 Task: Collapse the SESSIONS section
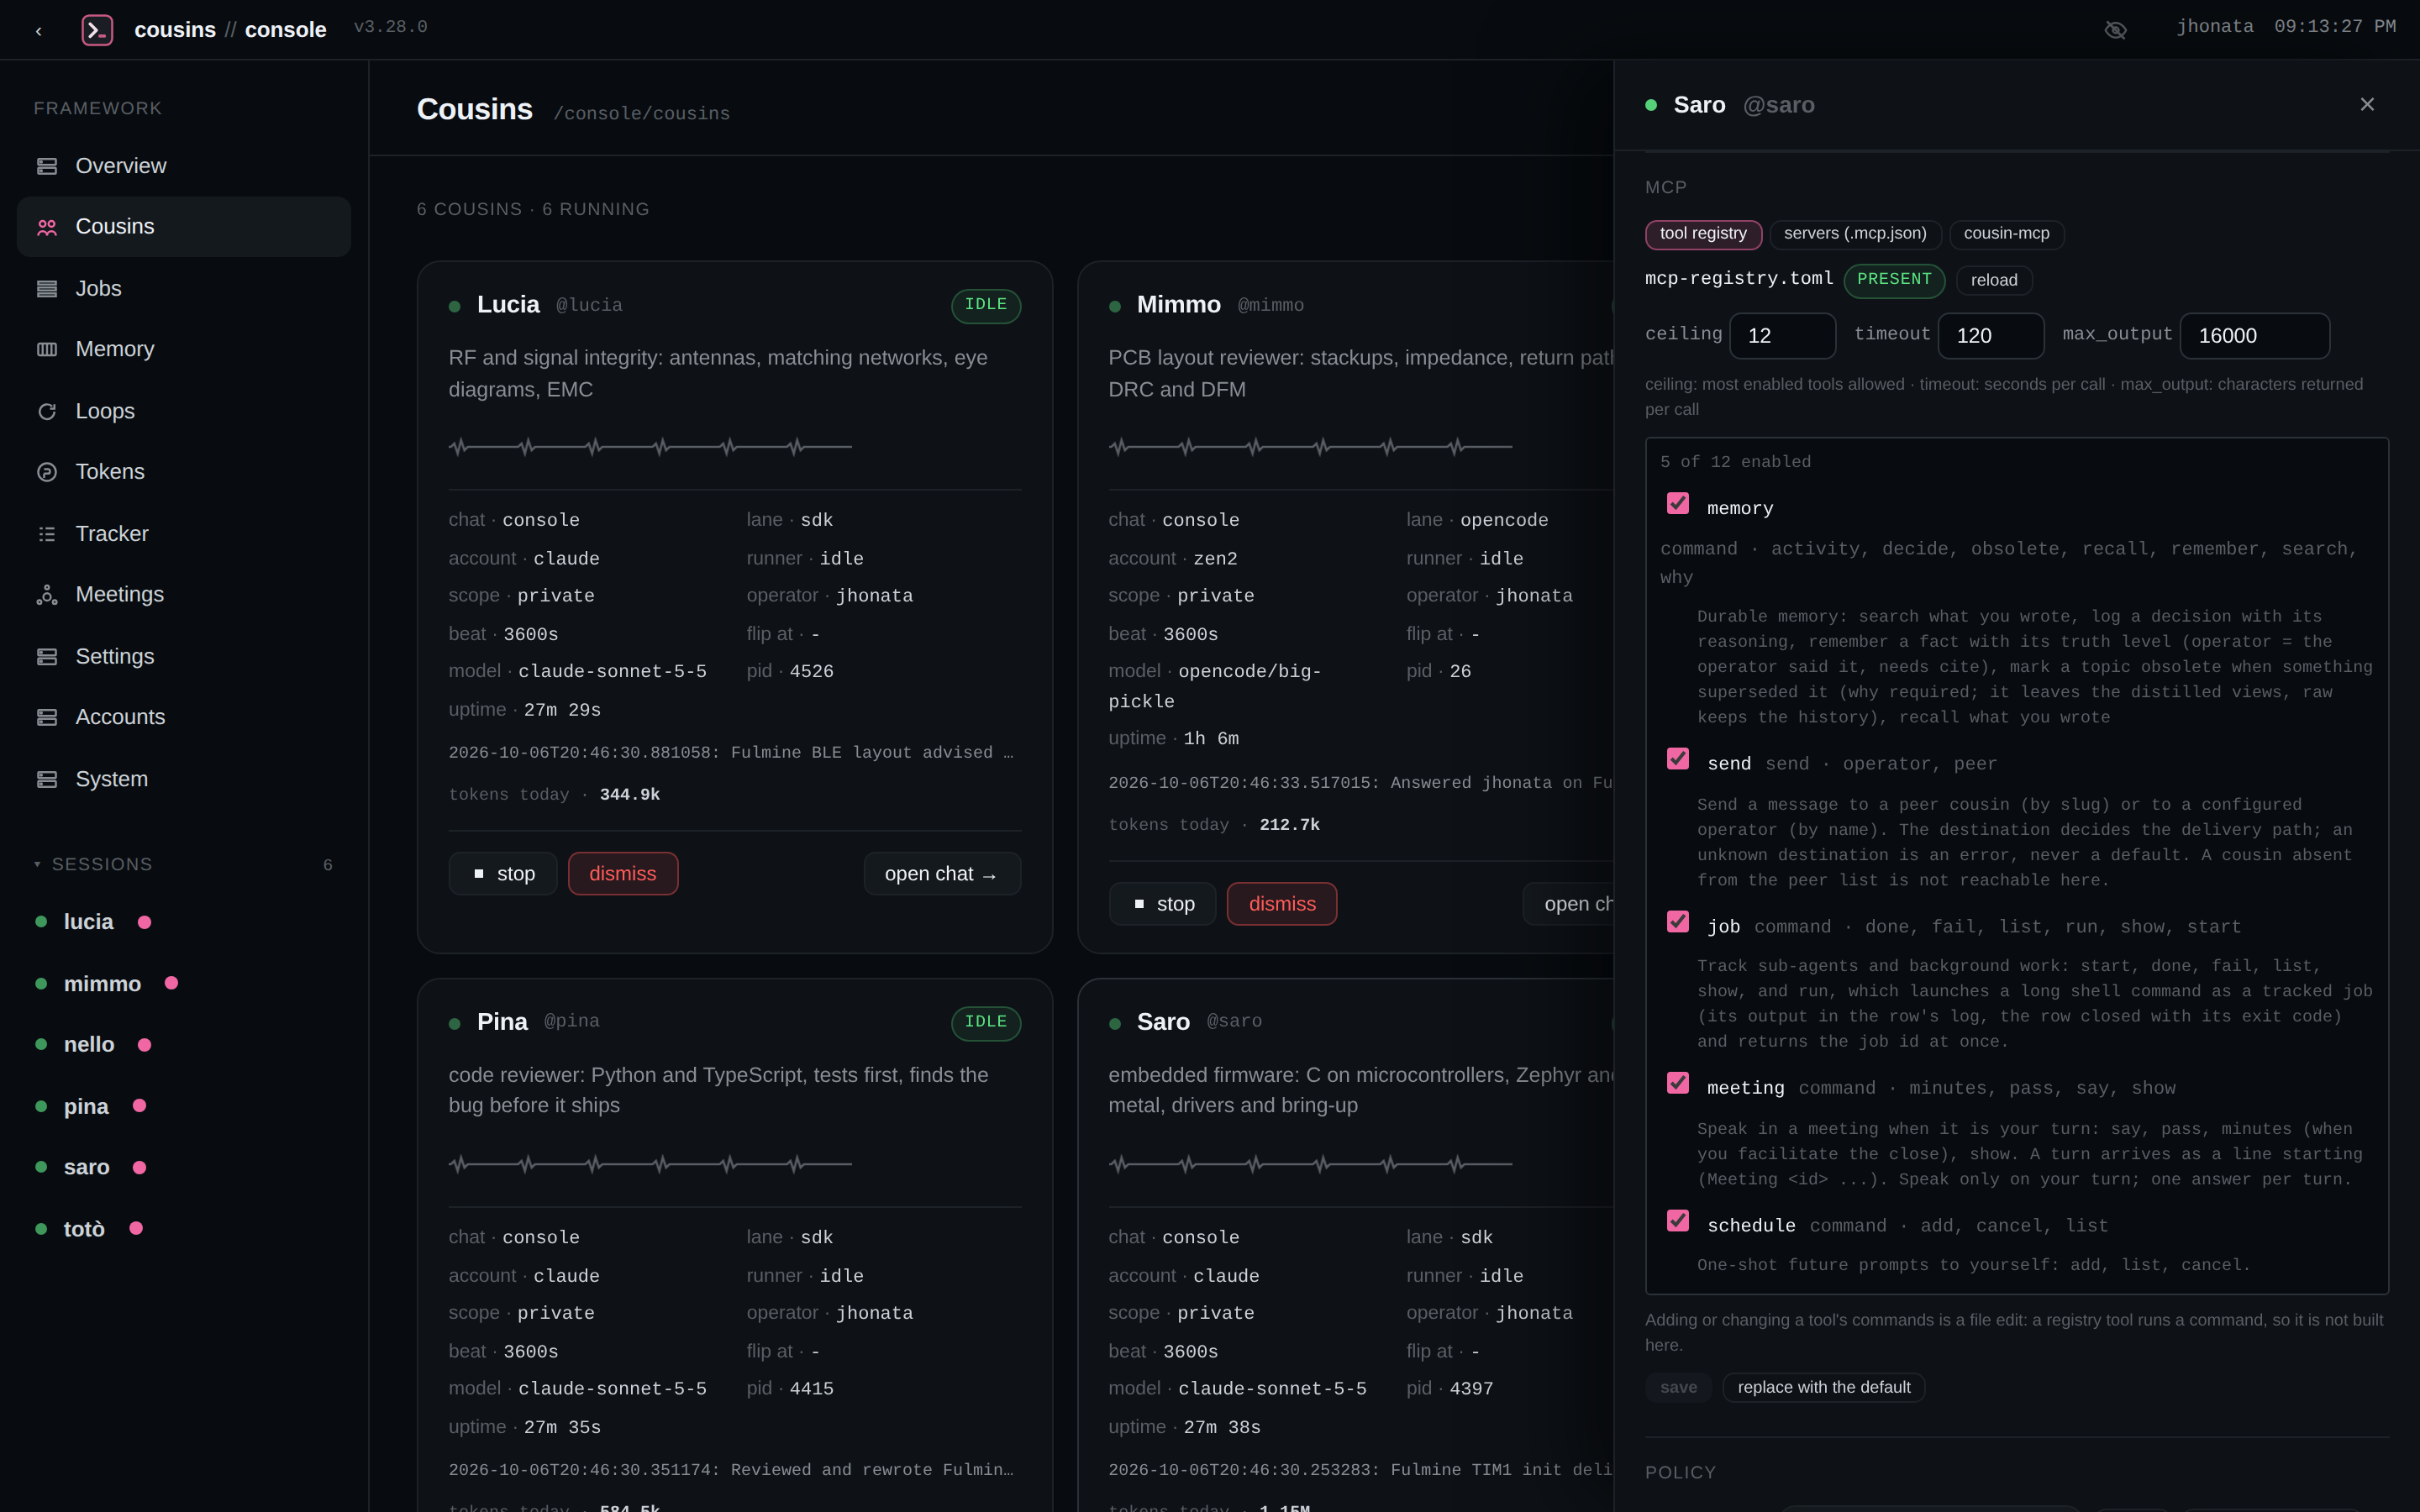tap(184, 864)
